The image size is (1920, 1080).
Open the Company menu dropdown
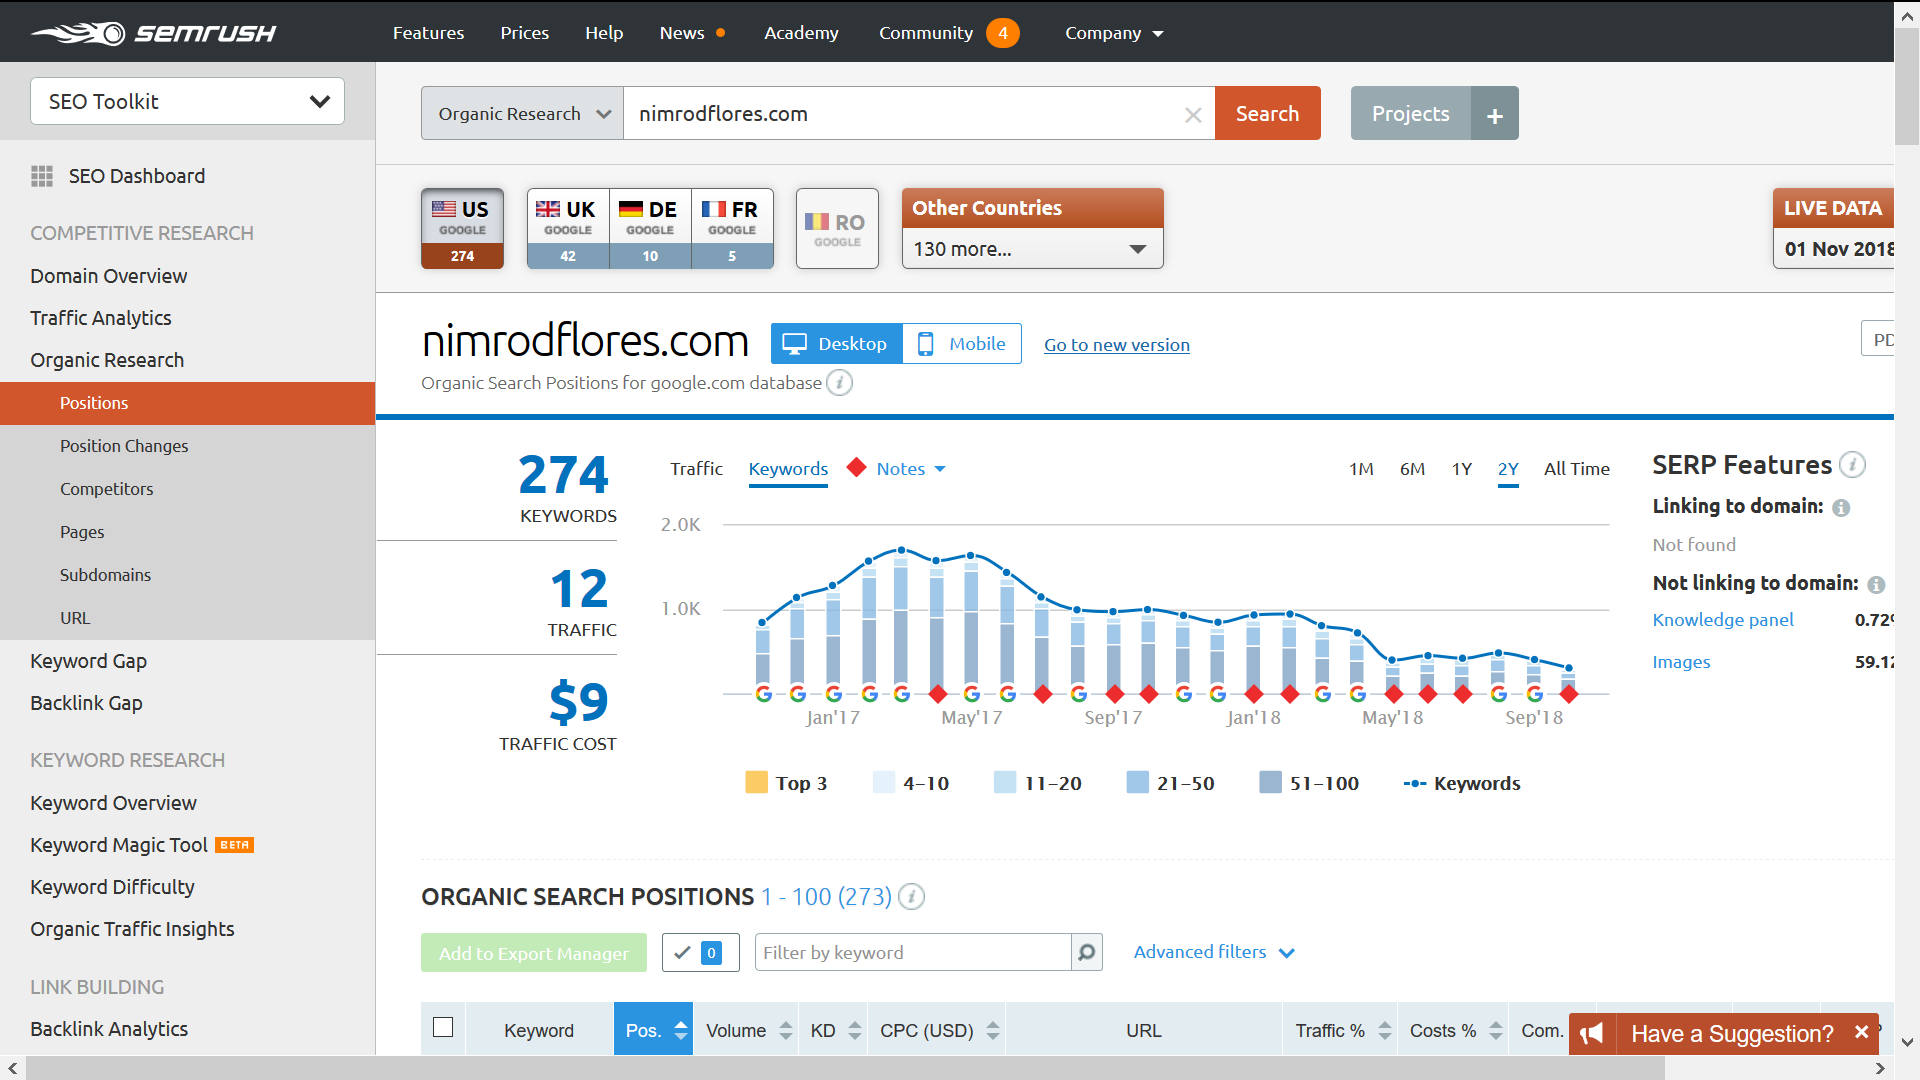point(1114,33)
